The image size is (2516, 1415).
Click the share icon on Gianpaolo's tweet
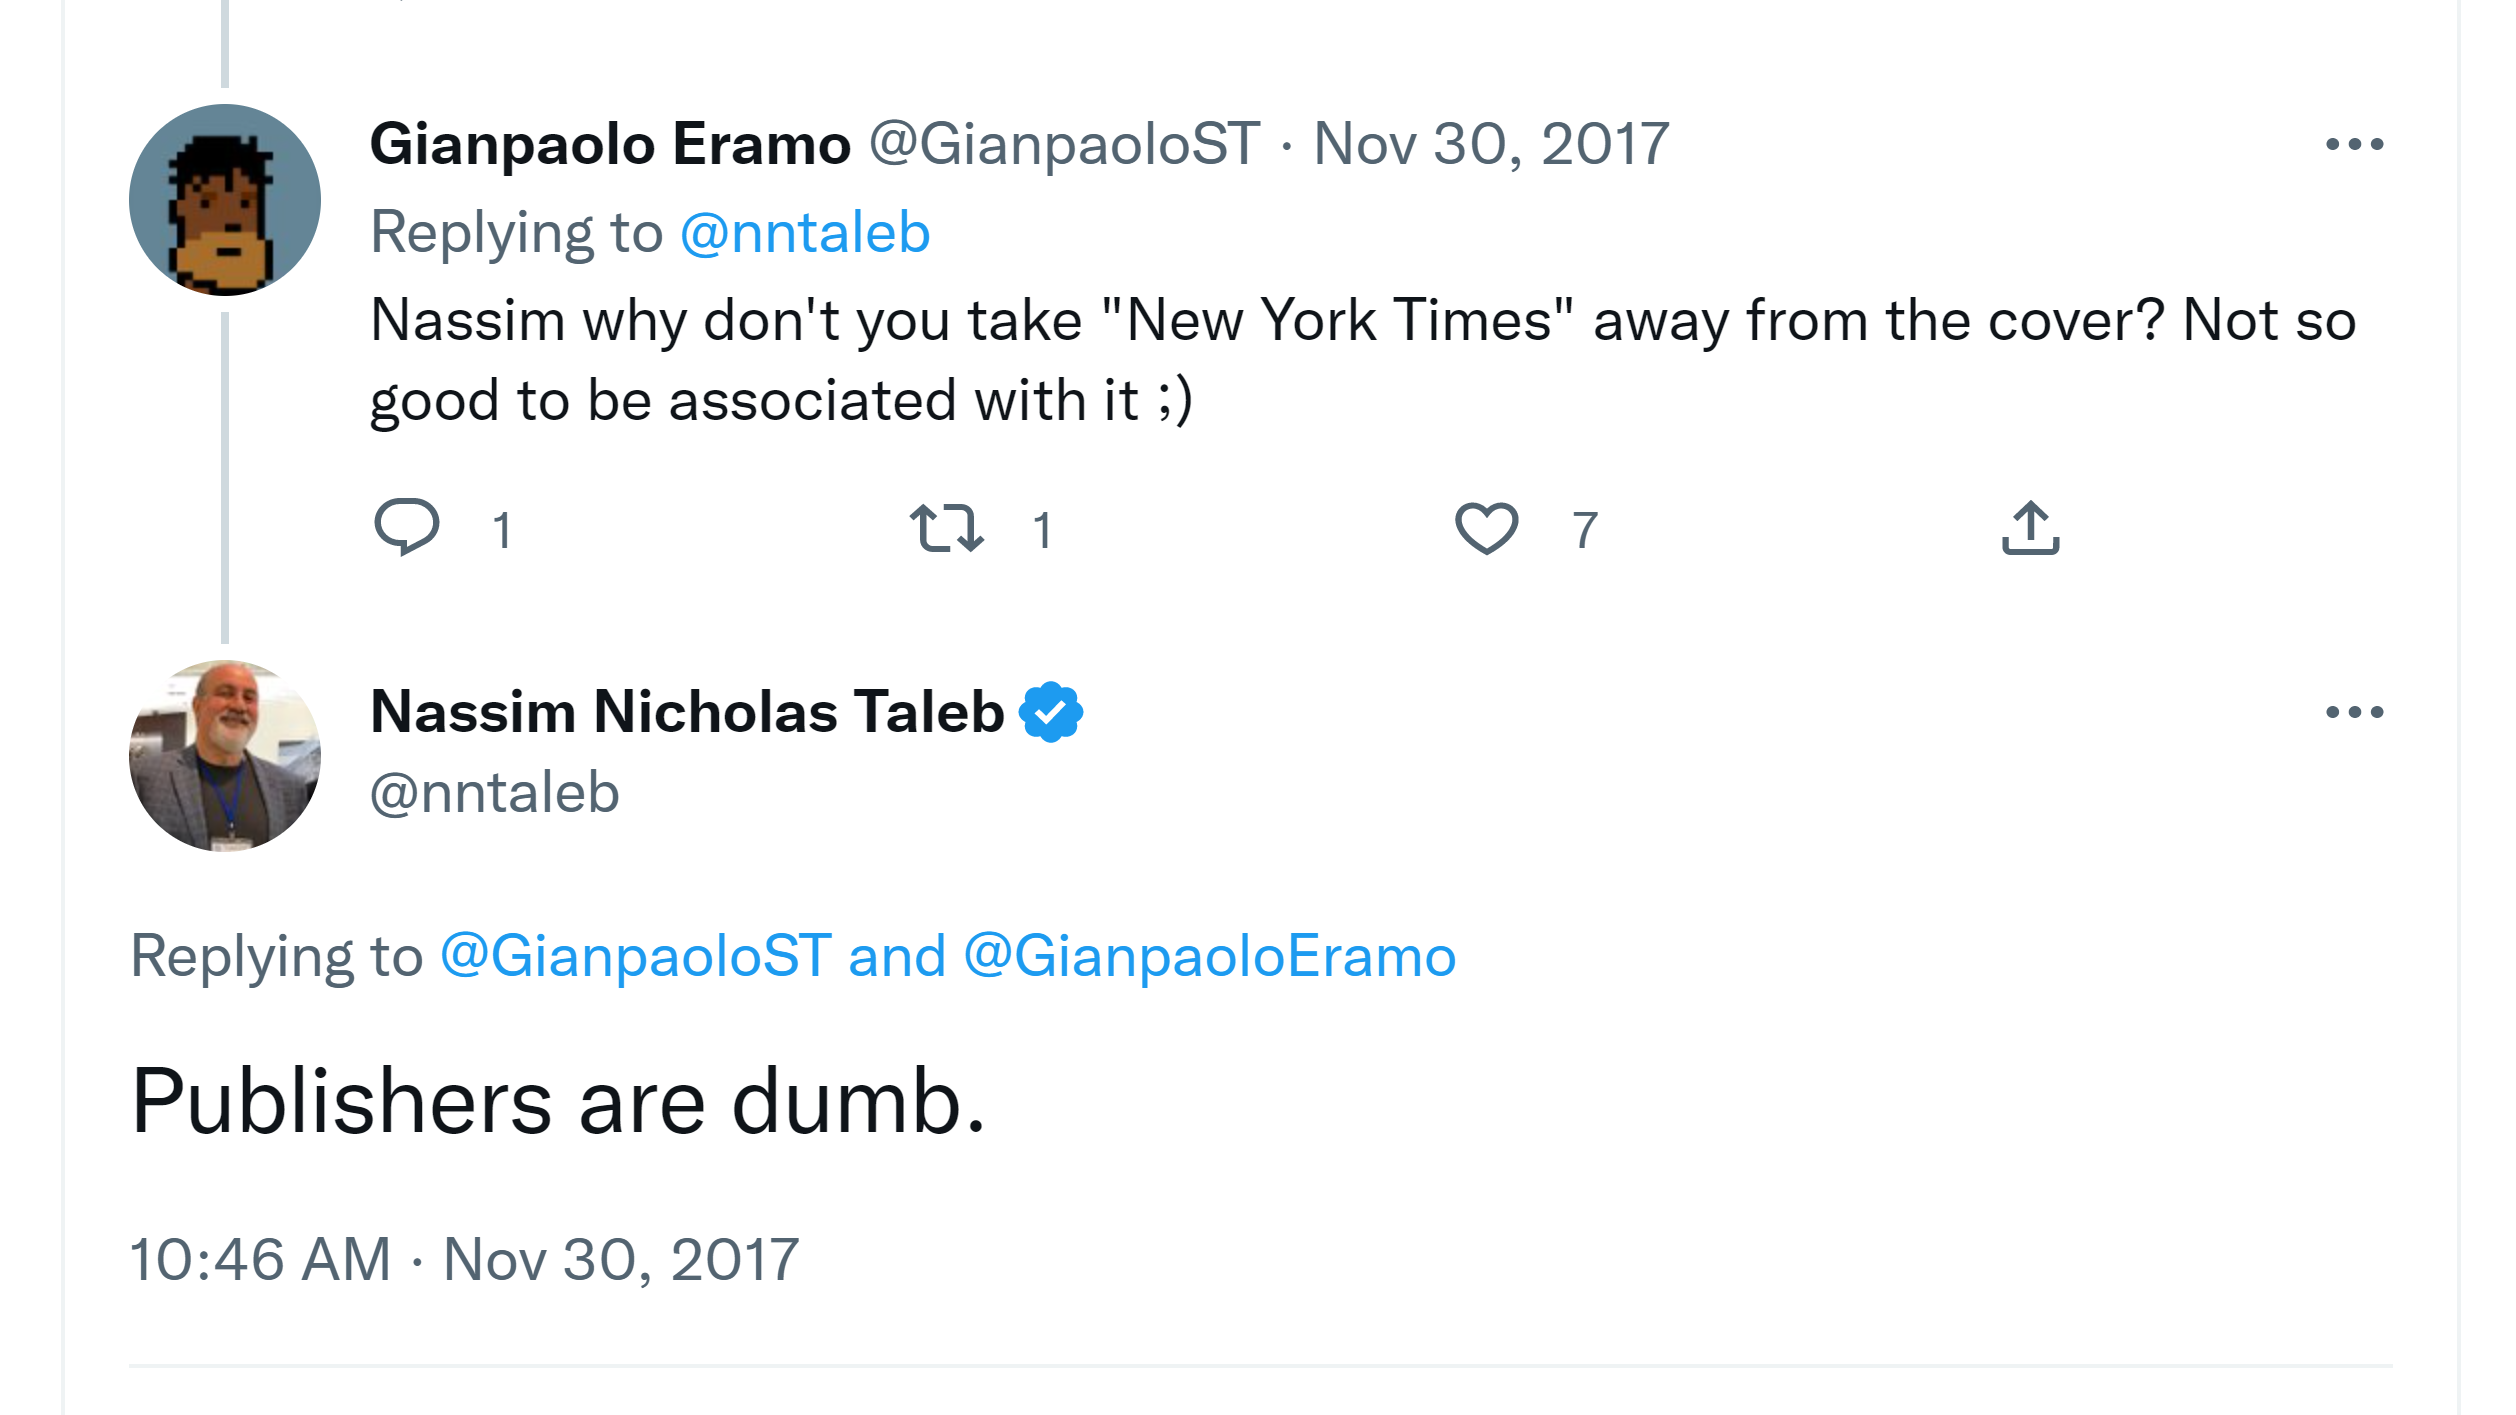2030,527
